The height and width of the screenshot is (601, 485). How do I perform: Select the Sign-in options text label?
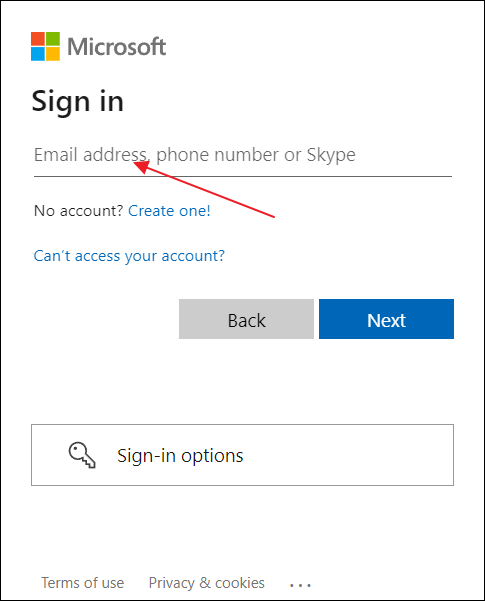point(180,456)
